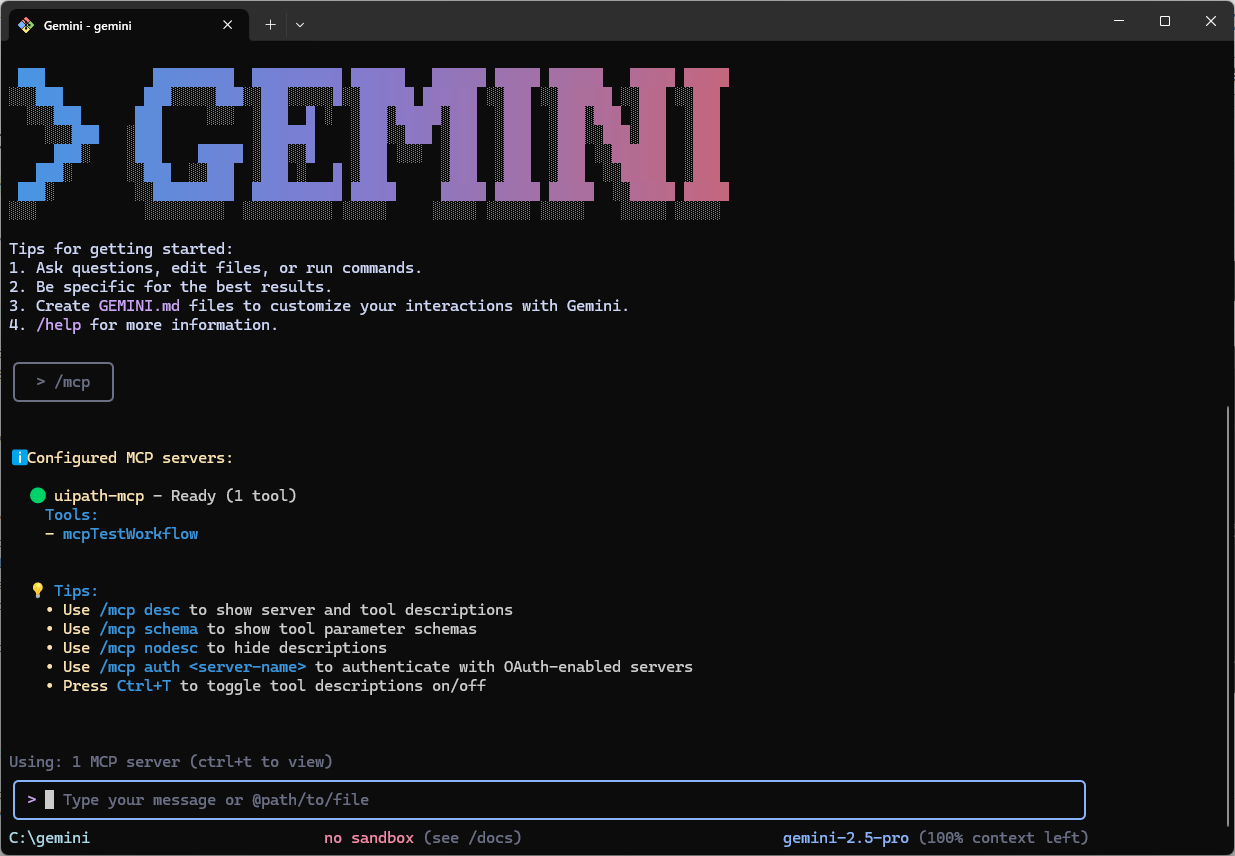1235x856 pixels.
Task: Click the 'C:\gemini' path in footer
Action: 49,838
